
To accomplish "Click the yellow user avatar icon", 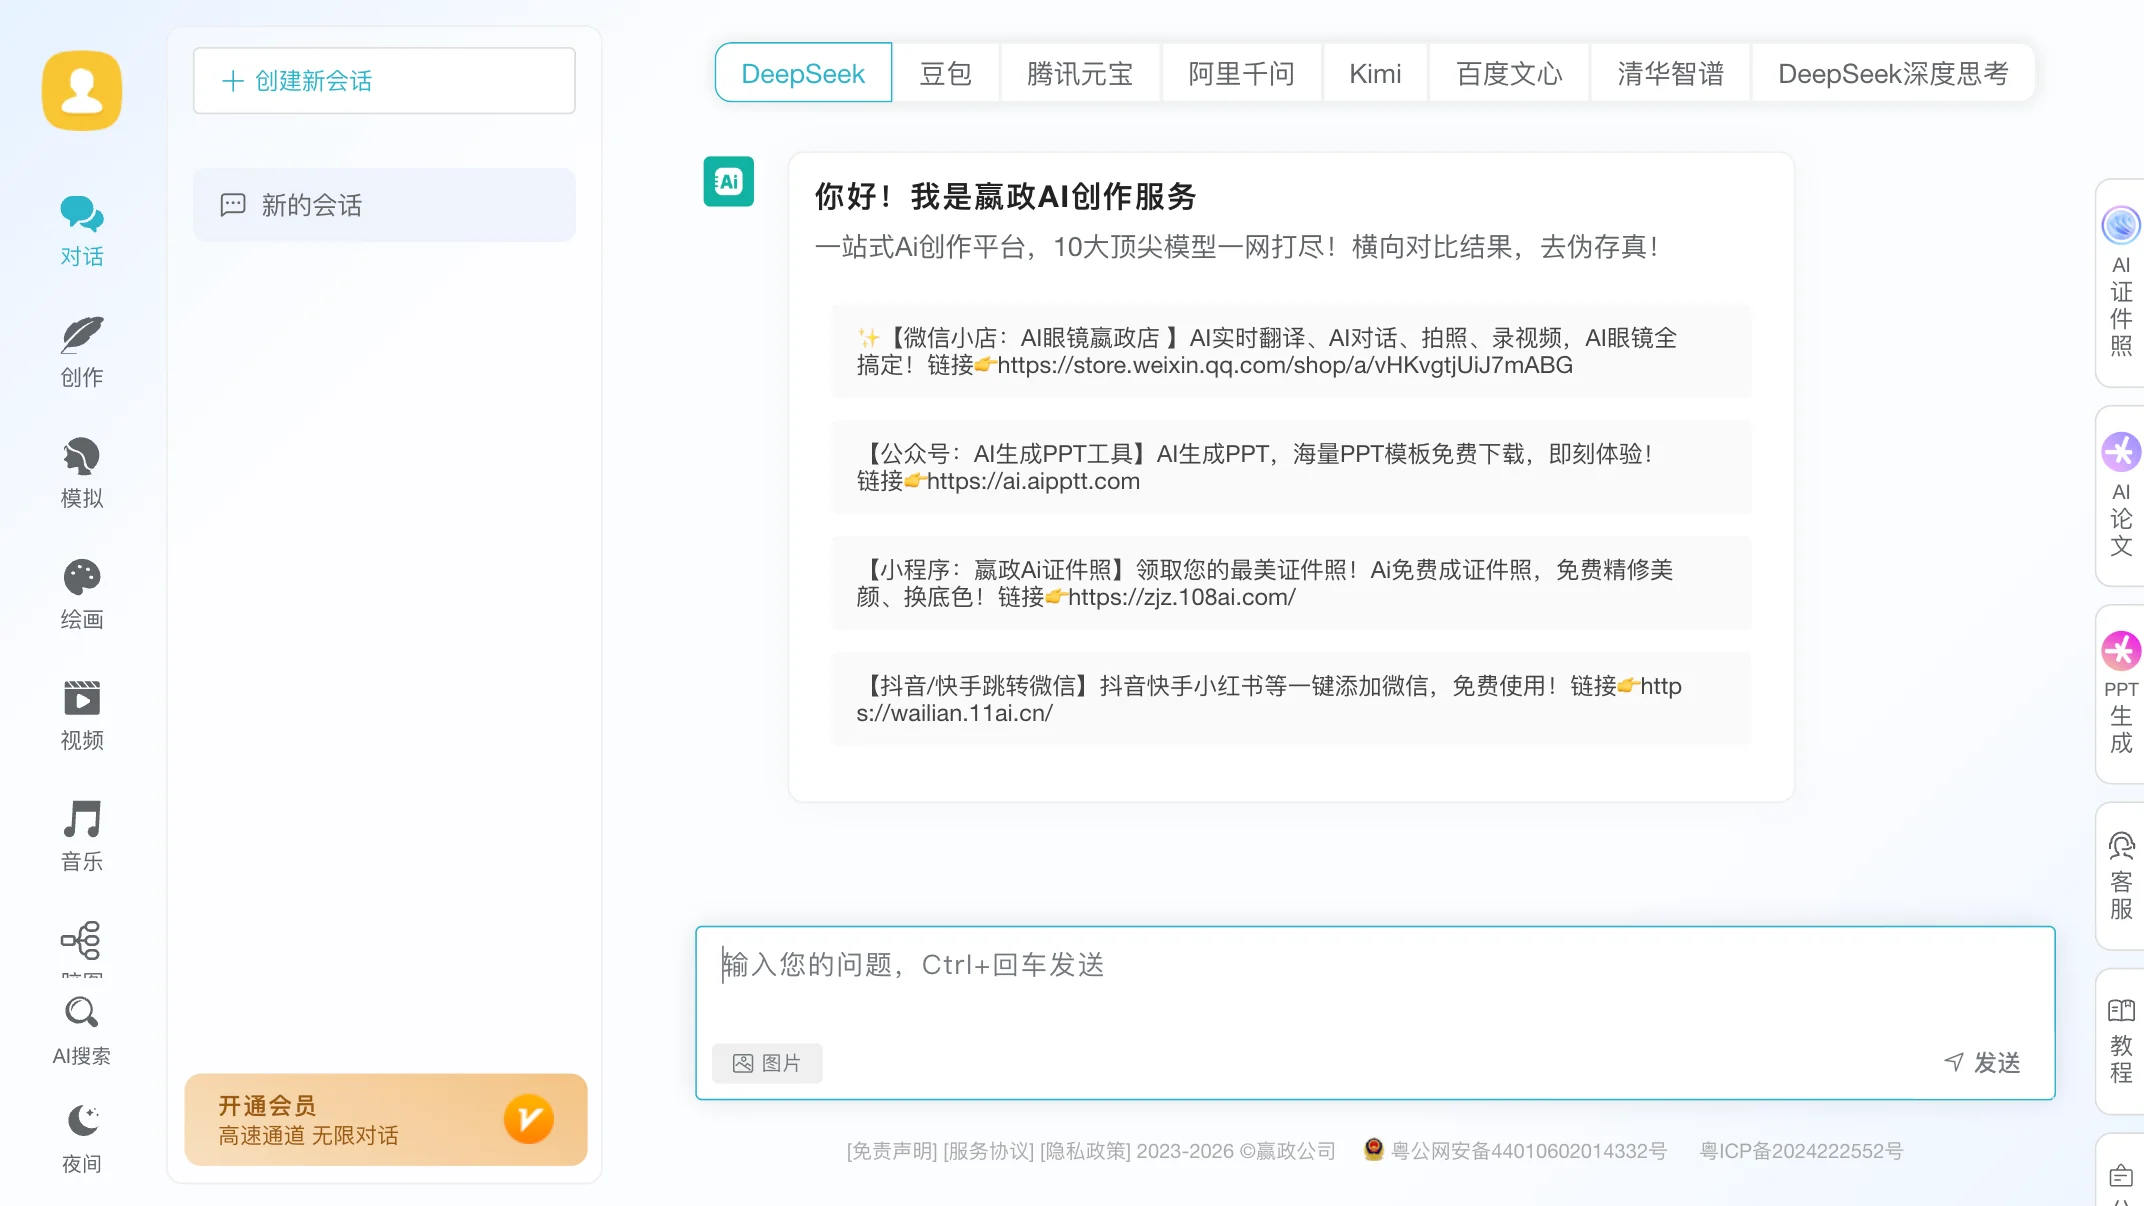I will tap(82, 90).
